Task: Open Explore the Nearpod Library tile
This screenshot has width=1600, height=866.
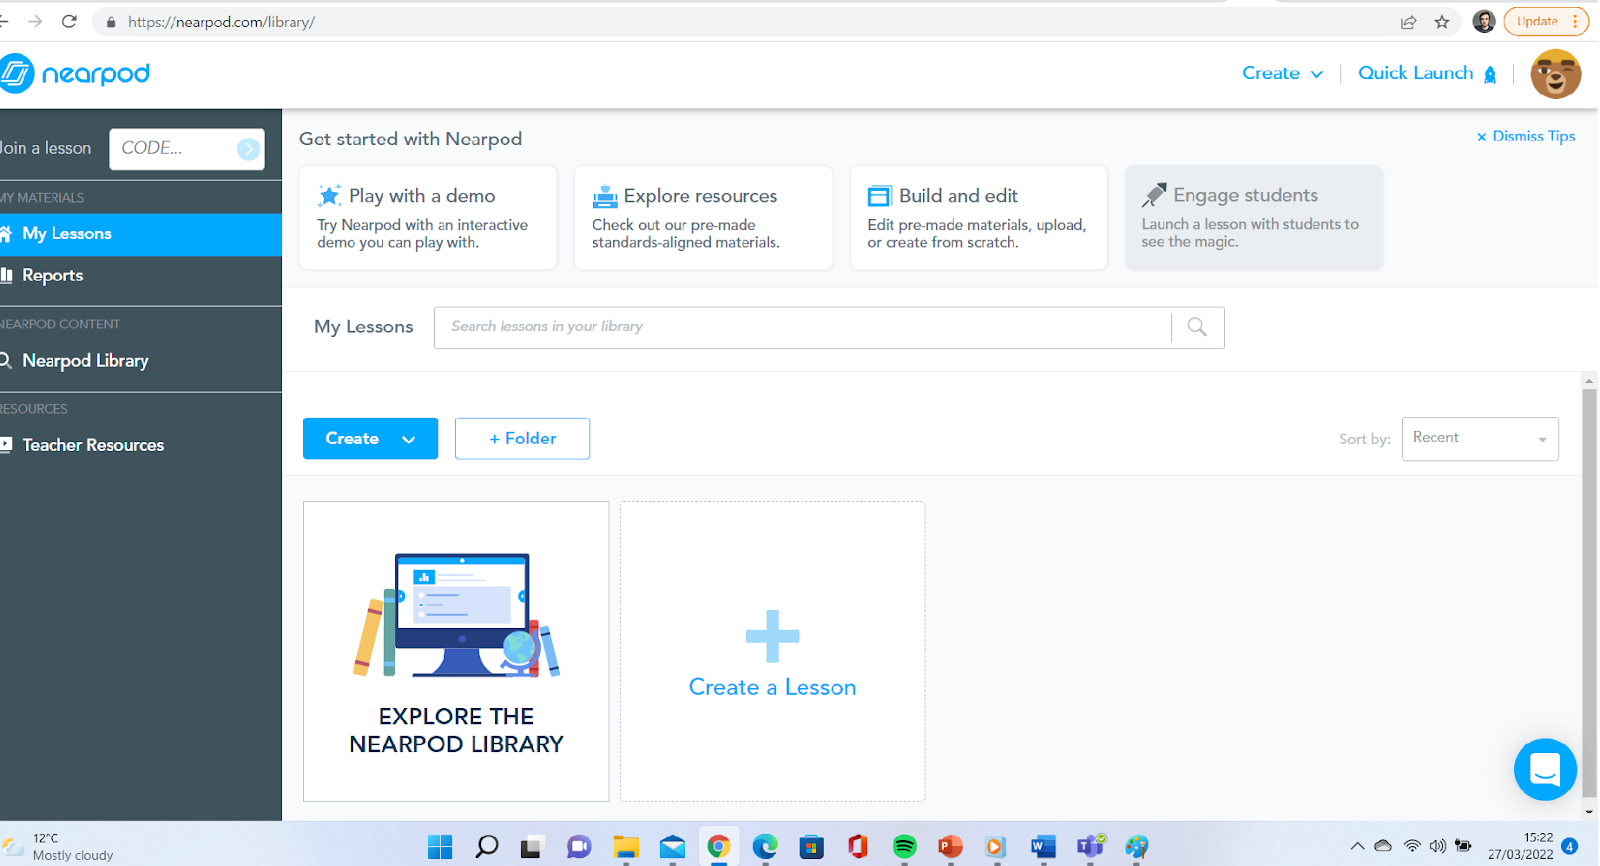Action: (456, 651)
